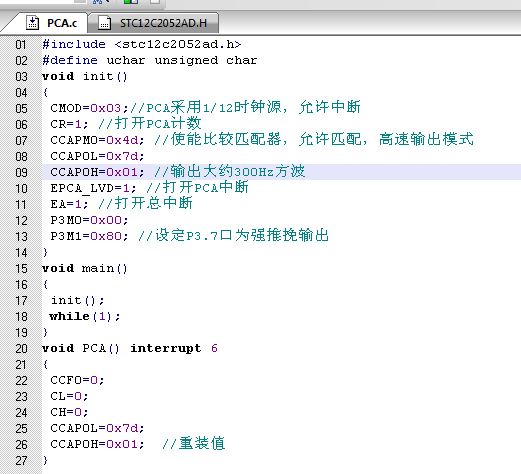
Task: Click the STC12C2052AD.H file icon
Action: (x=105, y=23)
